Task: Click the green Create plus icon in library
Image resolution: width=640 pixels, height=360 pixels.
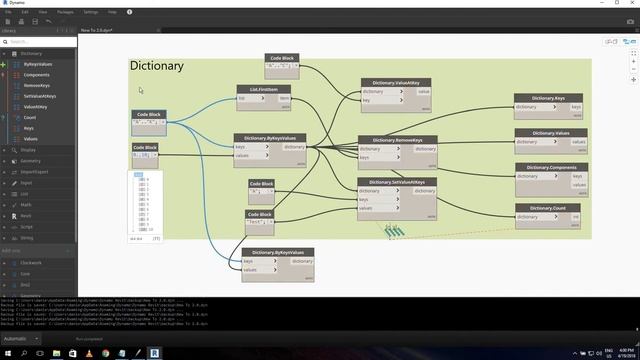Action: pos(3,64)
